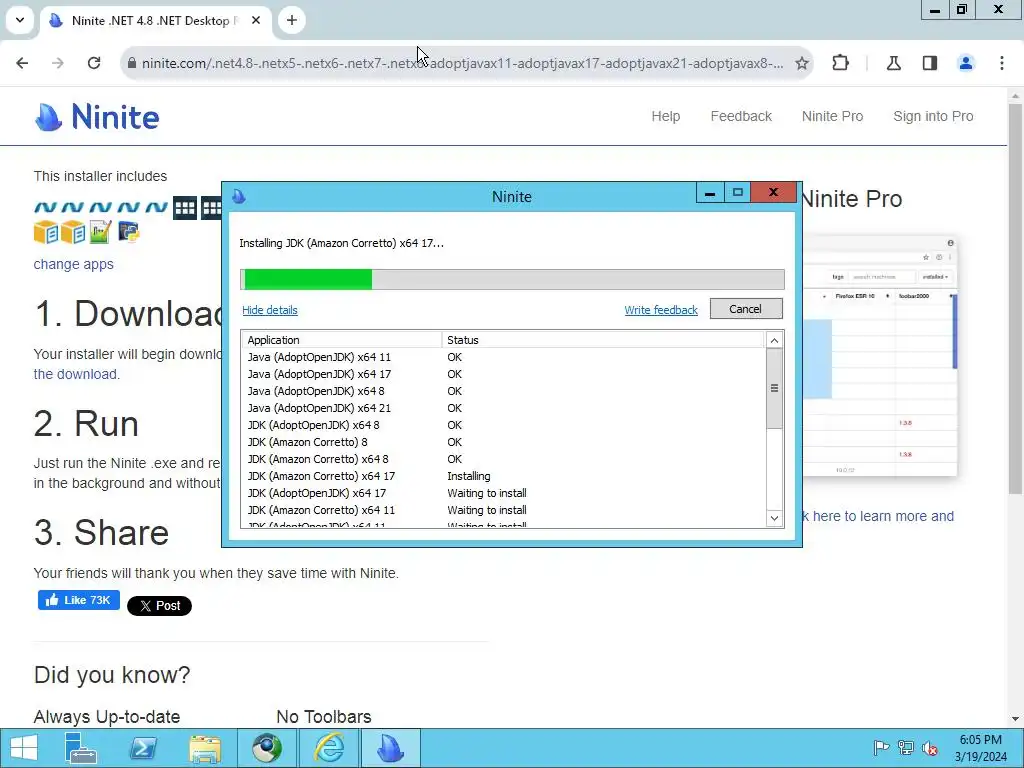Screen dimensions: 1024x768
Task: Click the first .NET wave icon
Action: tap(45, 208)
